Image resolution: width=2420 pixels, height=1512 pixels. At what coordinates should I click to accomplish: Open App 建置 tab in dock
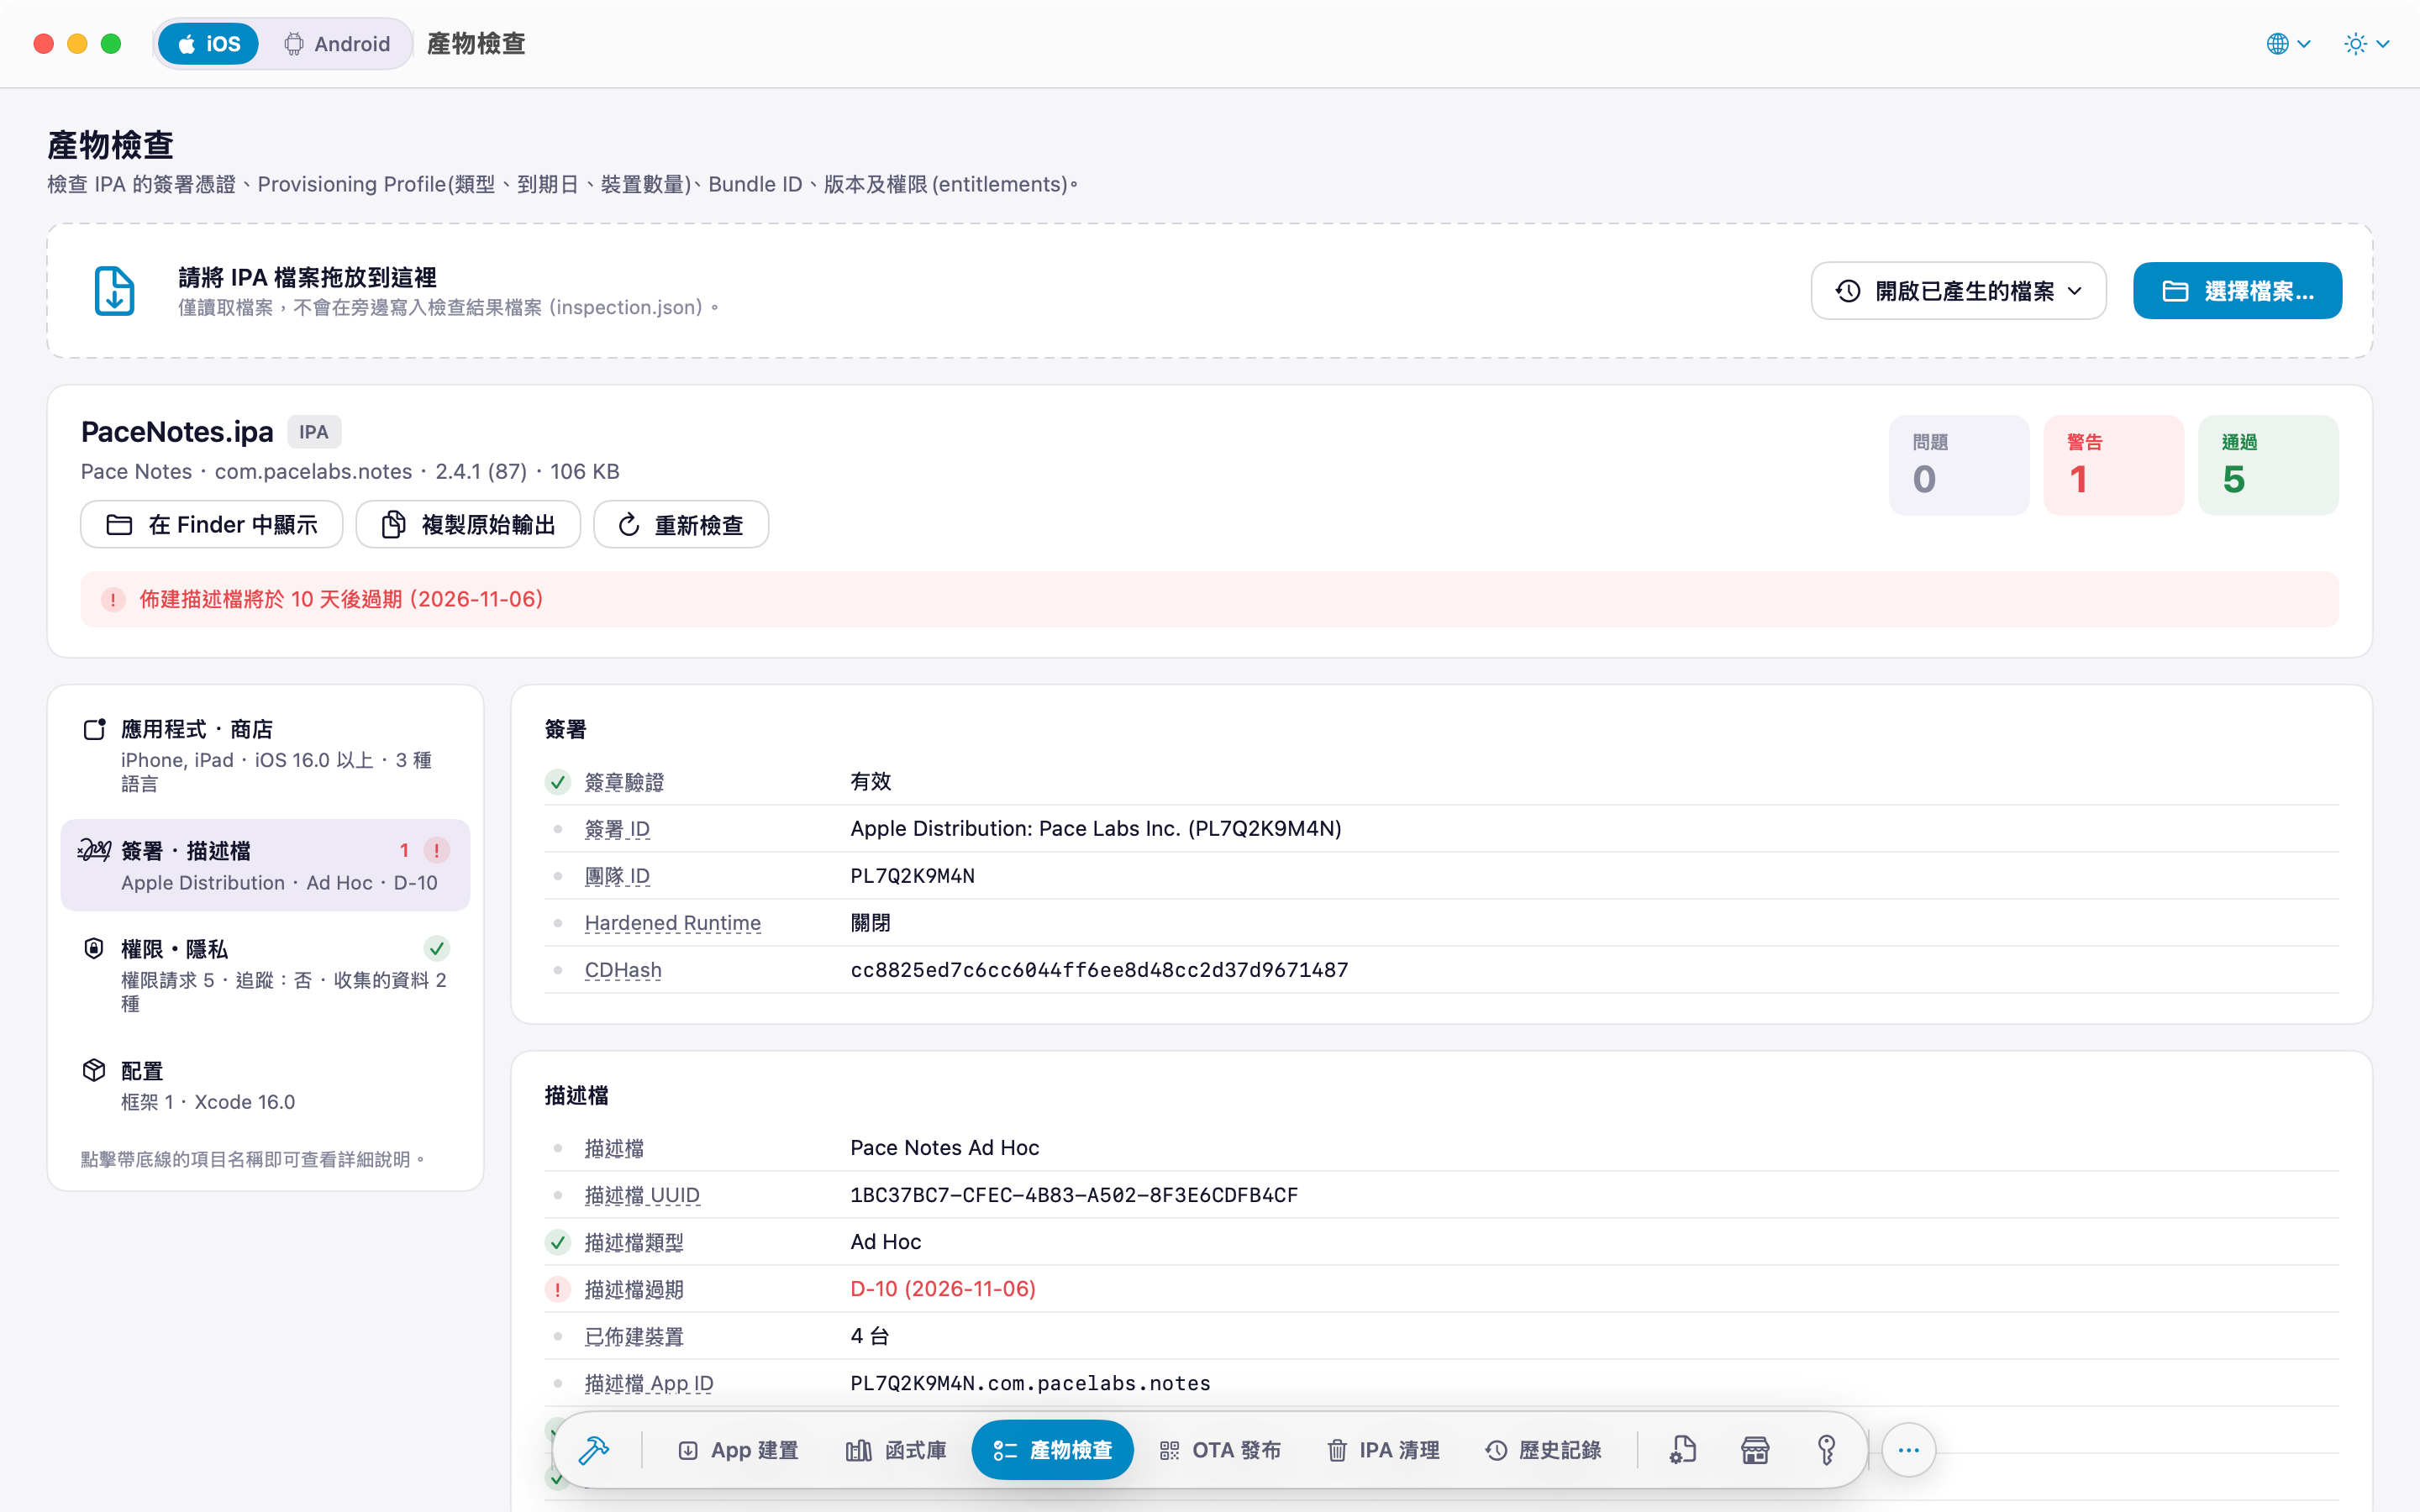point(738,1450)
